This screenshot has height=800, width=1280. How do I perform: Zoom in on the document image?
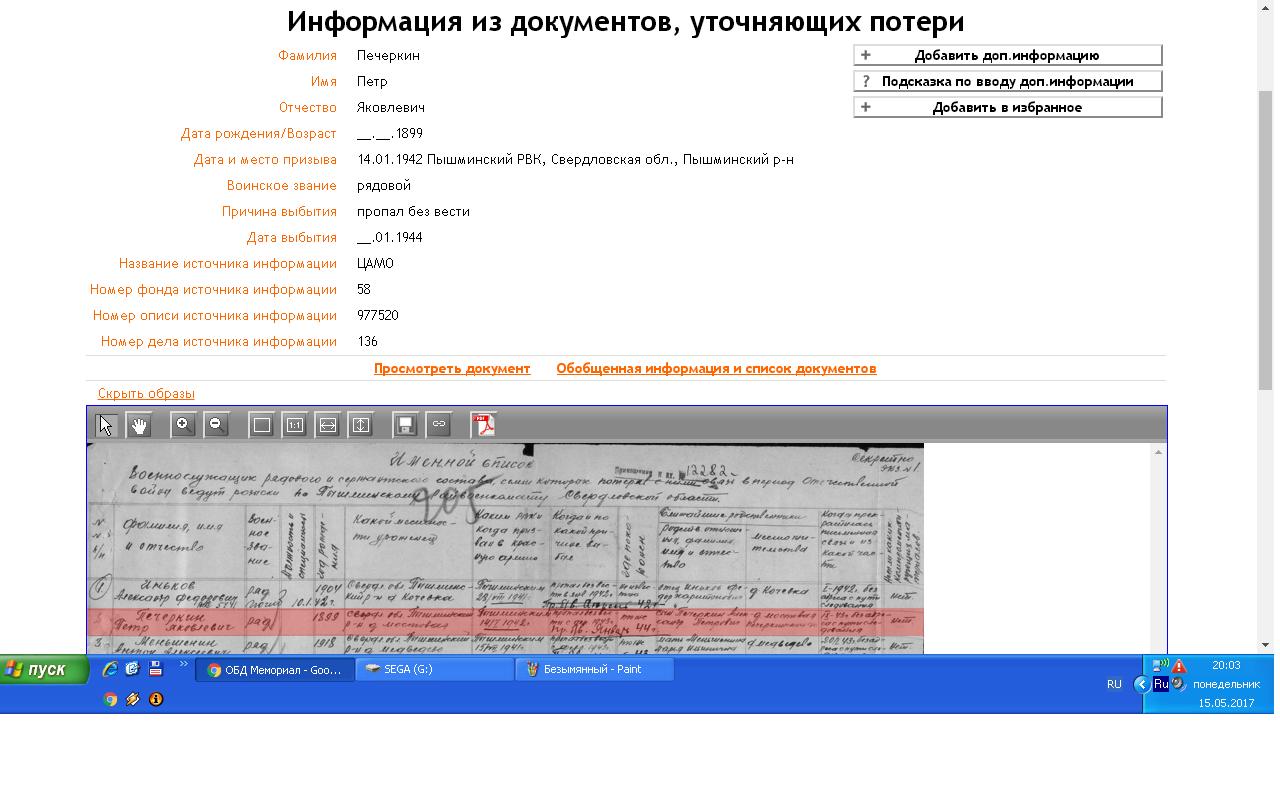coord(182,425)
